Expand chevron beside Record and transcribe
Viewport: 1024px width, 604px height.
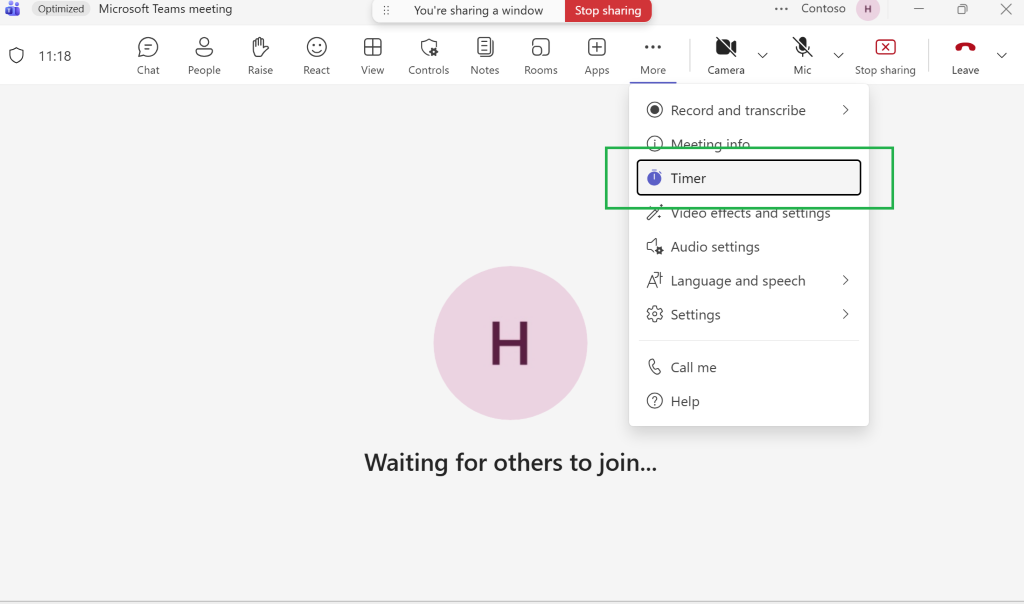pyautogui.click(x=845, y=110)
